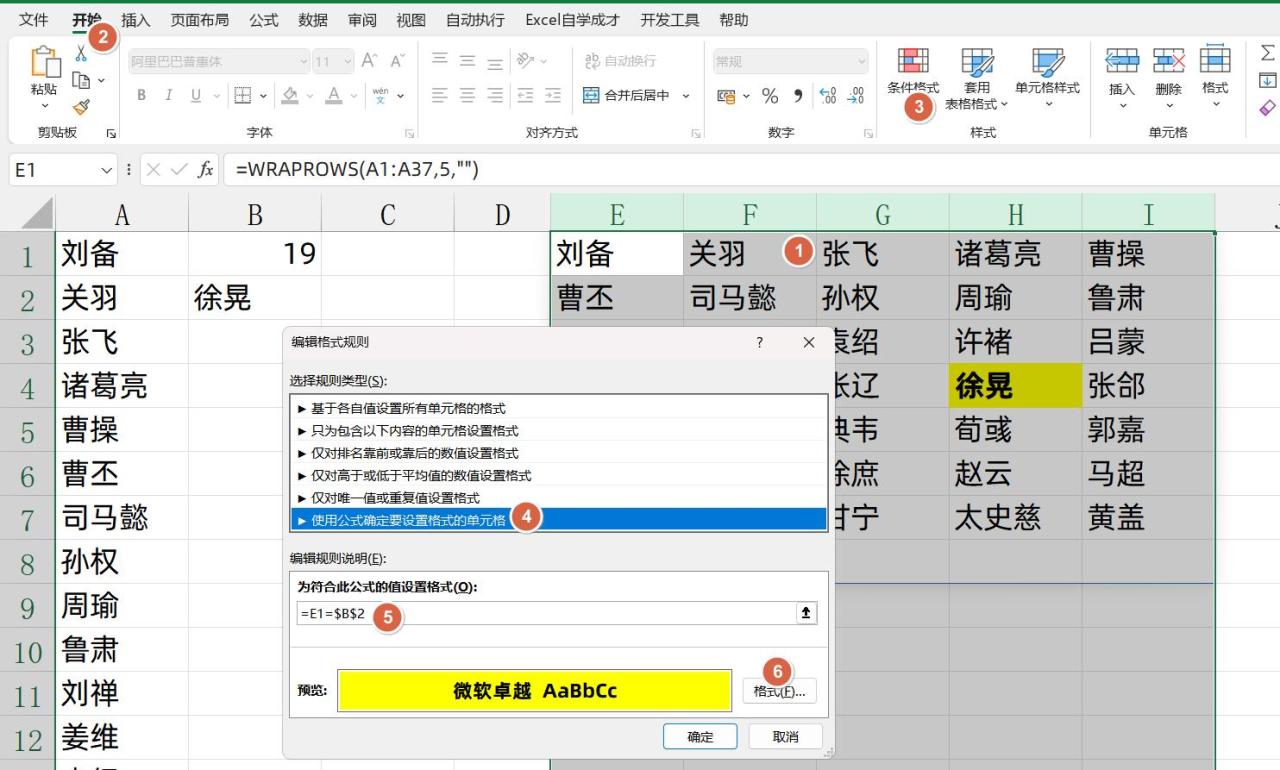Click Decrease Indent icon
Screen dimensions: 1280x770
526,96
